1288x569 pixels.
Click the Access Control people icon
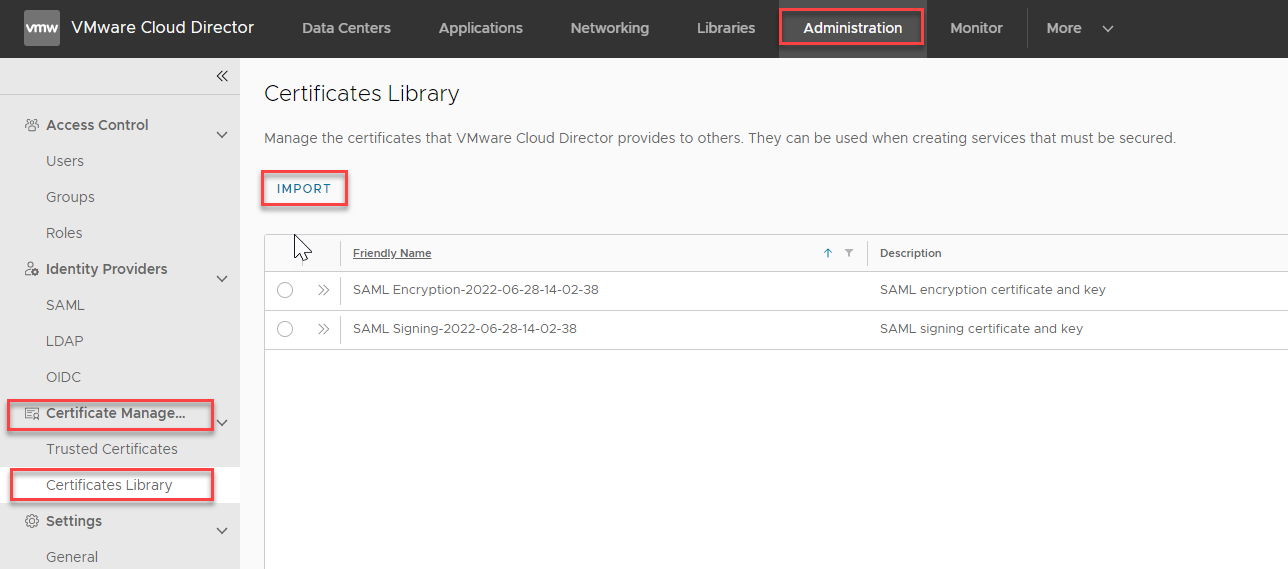tap(32, 125)
